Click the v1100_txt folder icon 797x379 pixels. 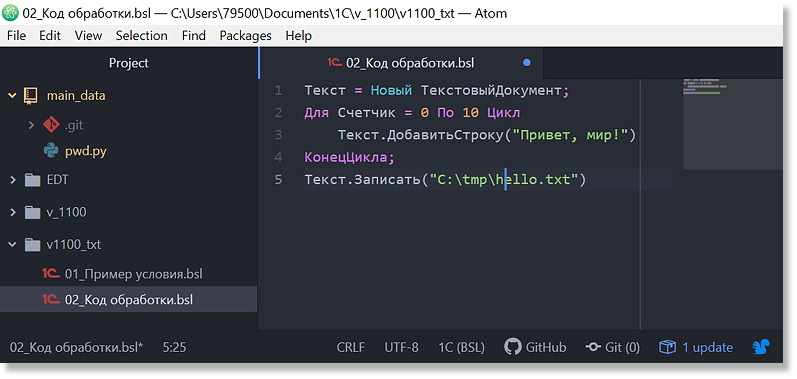pos(32,245)
